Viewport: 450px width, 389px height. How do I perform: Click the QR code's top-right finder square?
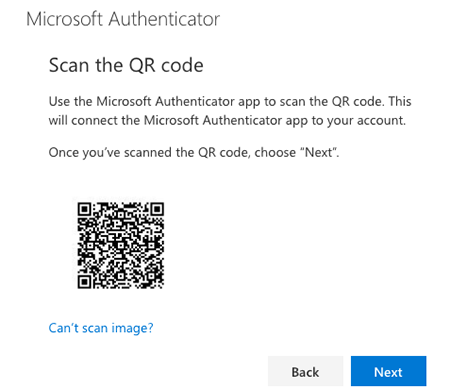(157, 209)
